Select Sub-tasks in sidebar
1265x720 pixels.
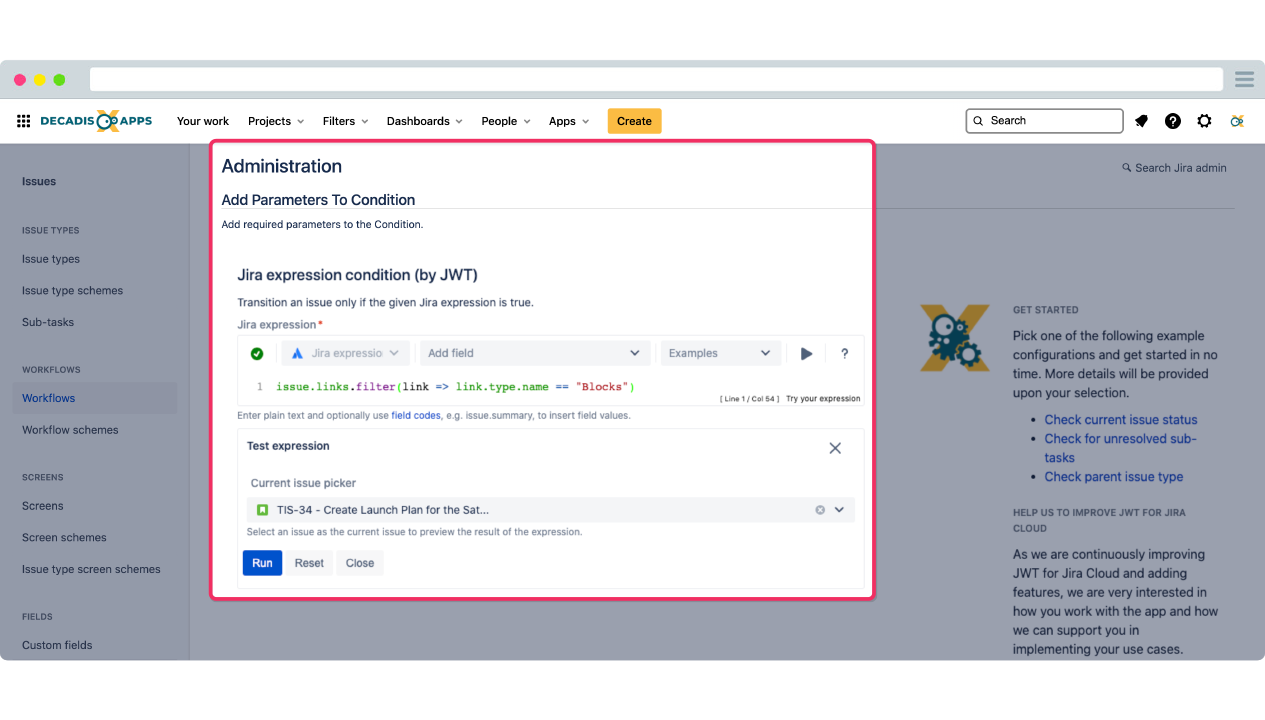coord(48,323)
